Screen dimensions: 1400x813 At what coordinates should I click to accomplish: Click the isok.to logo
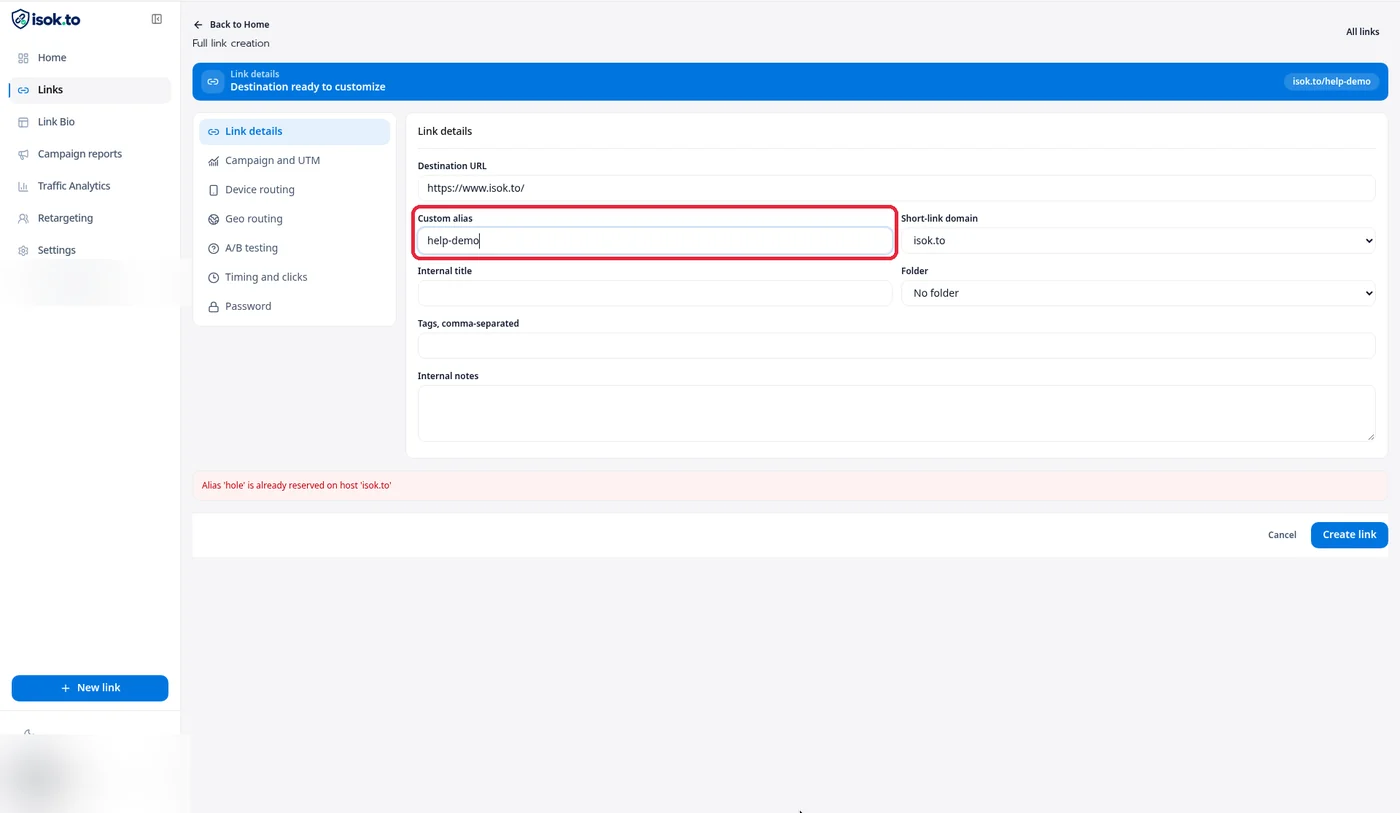pyautogui.click(x=46, y=19)
